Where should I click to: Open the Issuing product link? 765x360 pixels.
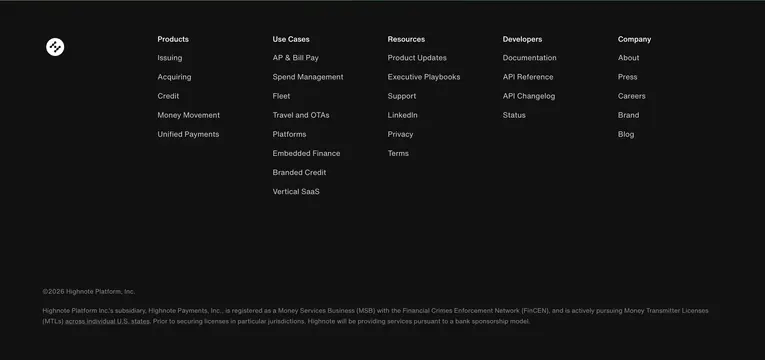tap(170, 58)
